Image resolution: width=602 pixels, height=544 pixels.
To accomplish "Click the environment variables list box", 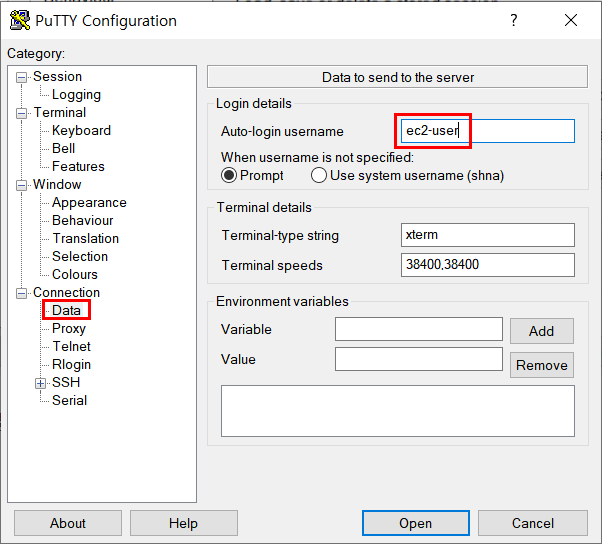I will (x=398, y=411).
